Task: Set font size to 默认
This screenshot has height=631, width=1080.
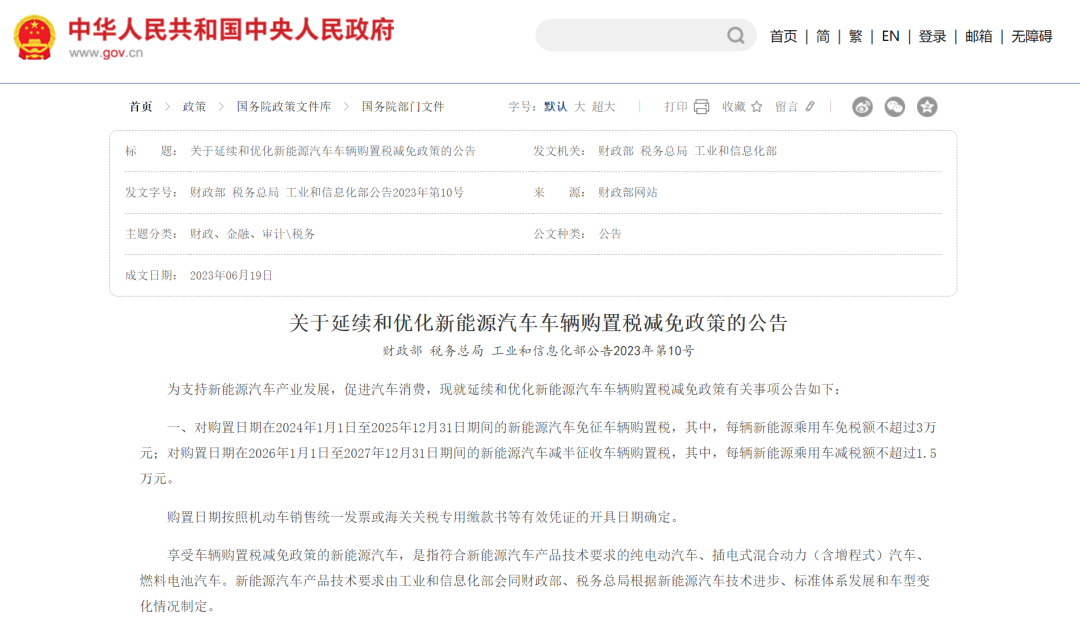Action: 555,107
